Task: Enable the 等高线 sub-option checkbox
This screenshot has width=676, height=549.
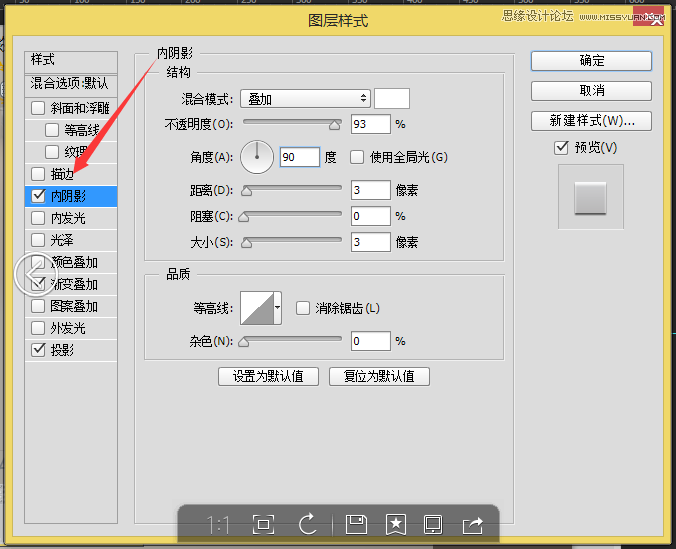Action: [x=52, y=130]
